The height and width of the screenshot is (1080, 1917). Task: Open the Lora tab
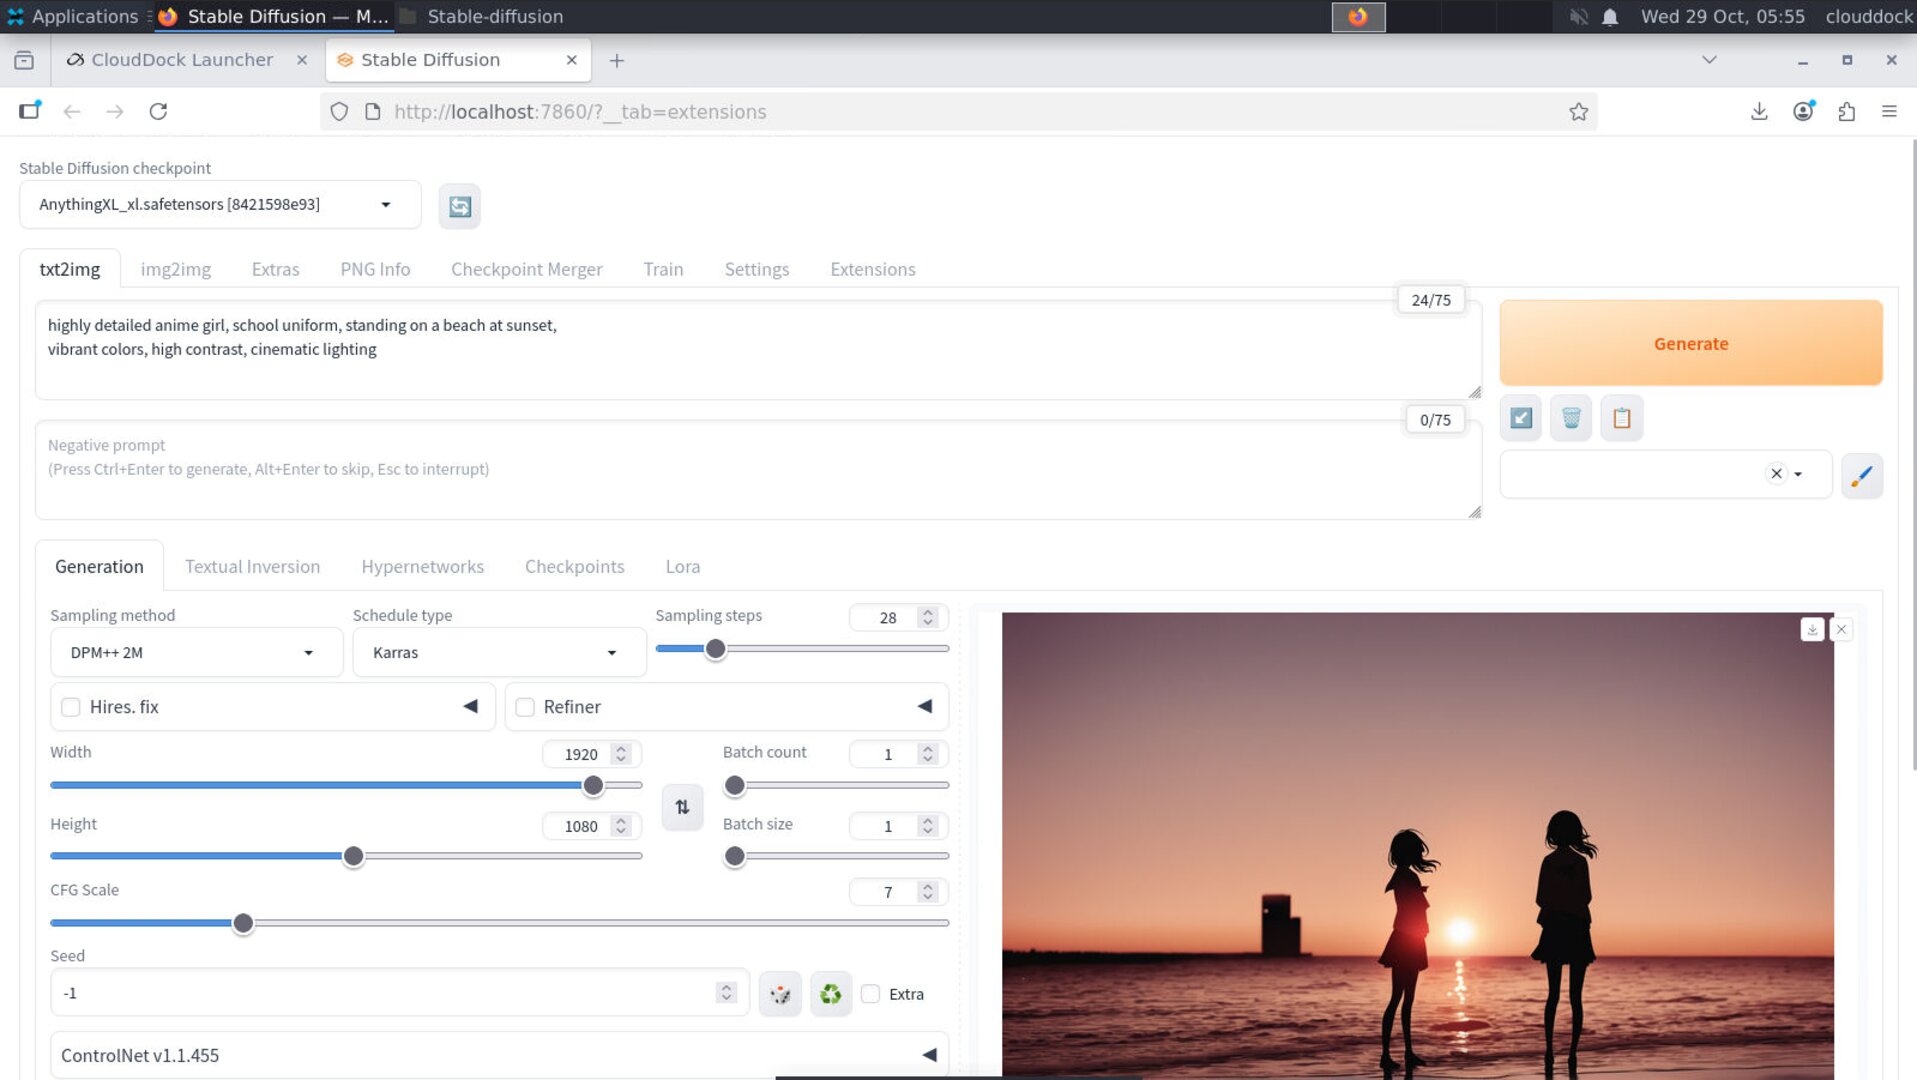[682, 566]
